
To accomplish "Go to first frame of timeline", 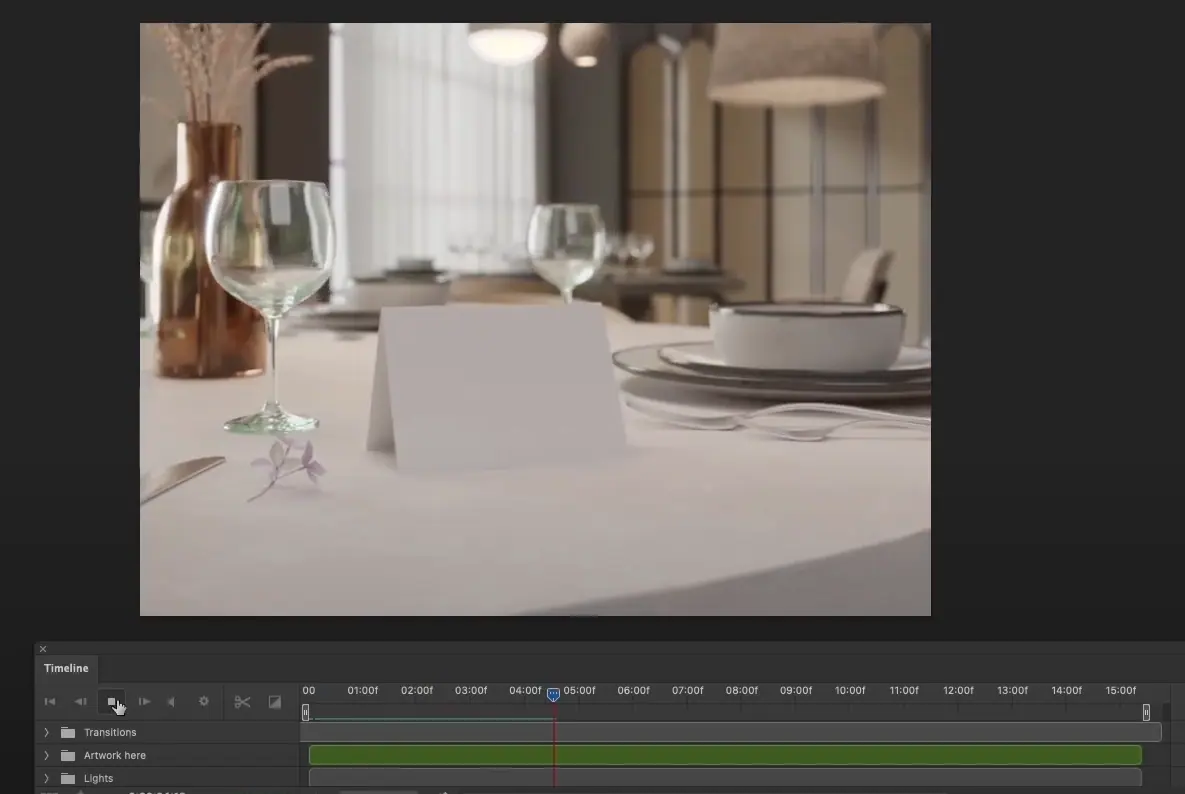I will tap(50, 702).
